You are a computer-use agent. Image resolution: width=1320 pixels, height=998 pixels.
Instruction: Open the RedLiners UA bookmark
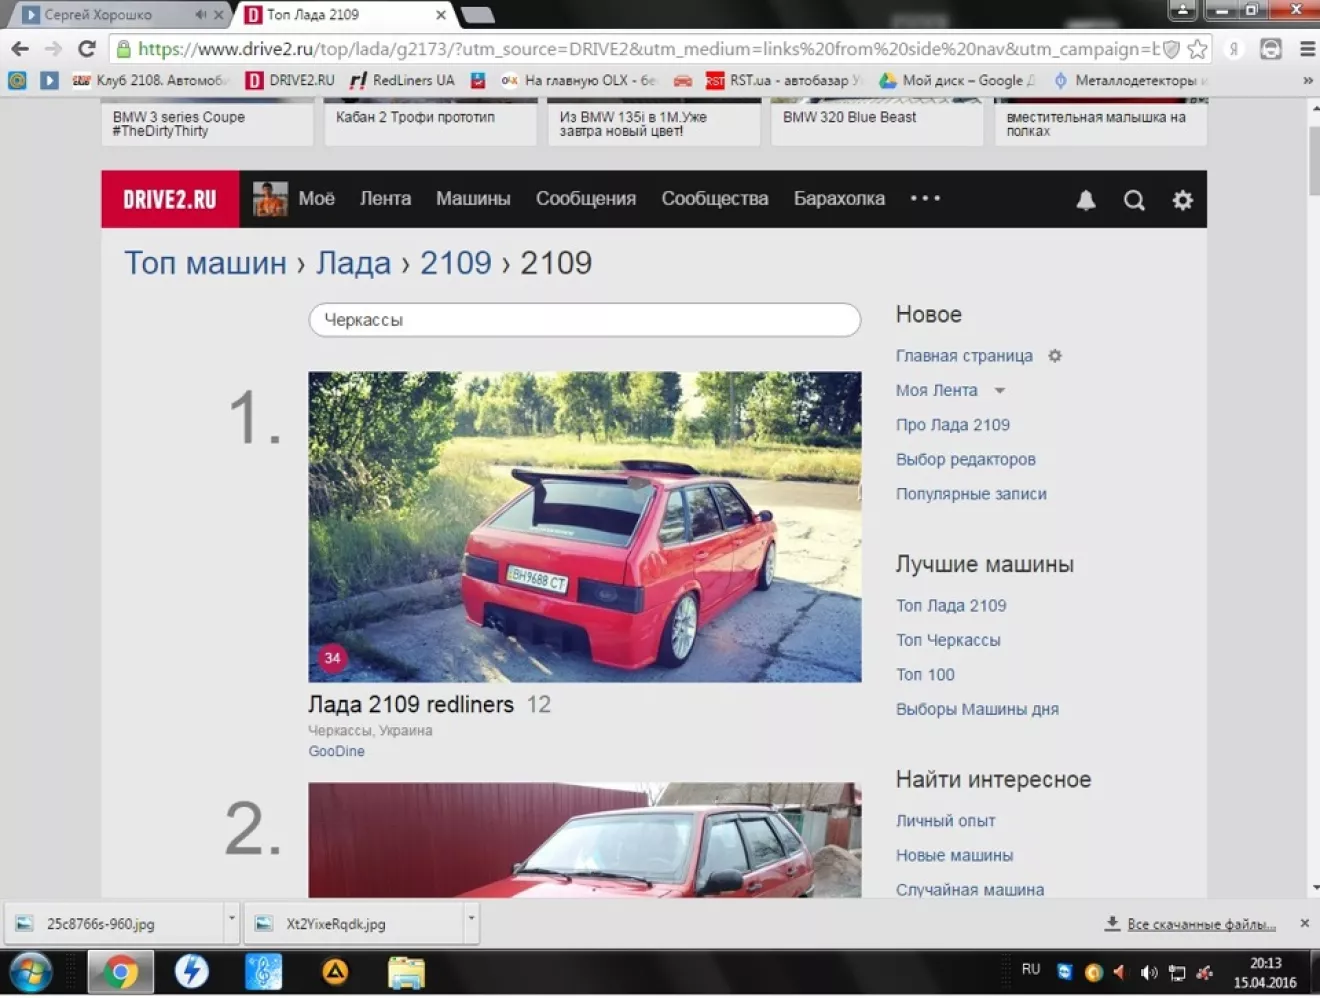tap(402, 80)
